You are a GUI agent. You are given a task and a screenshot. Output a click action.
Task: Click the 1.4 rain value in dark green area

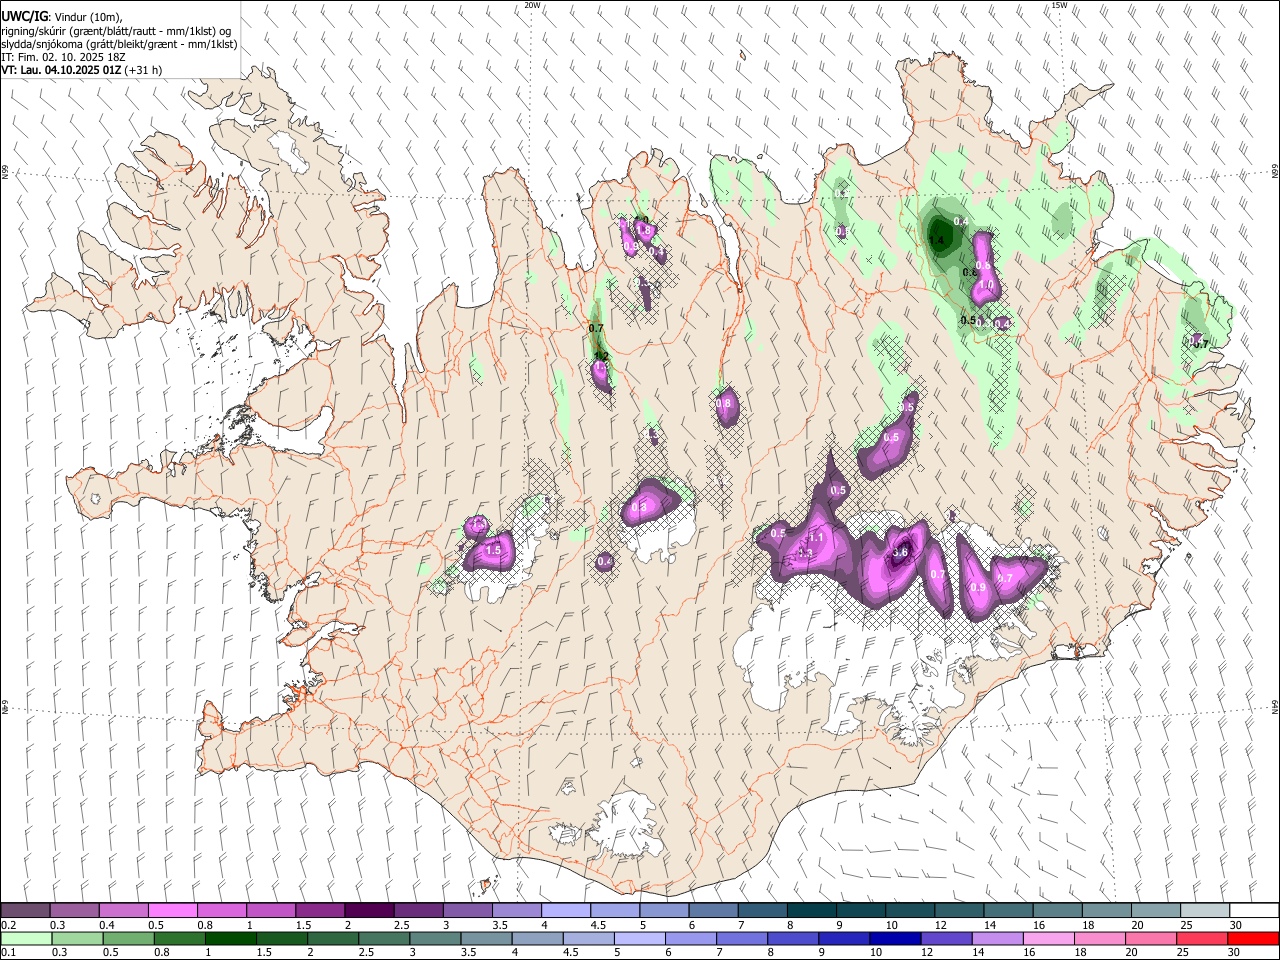[x=937, y=240]
